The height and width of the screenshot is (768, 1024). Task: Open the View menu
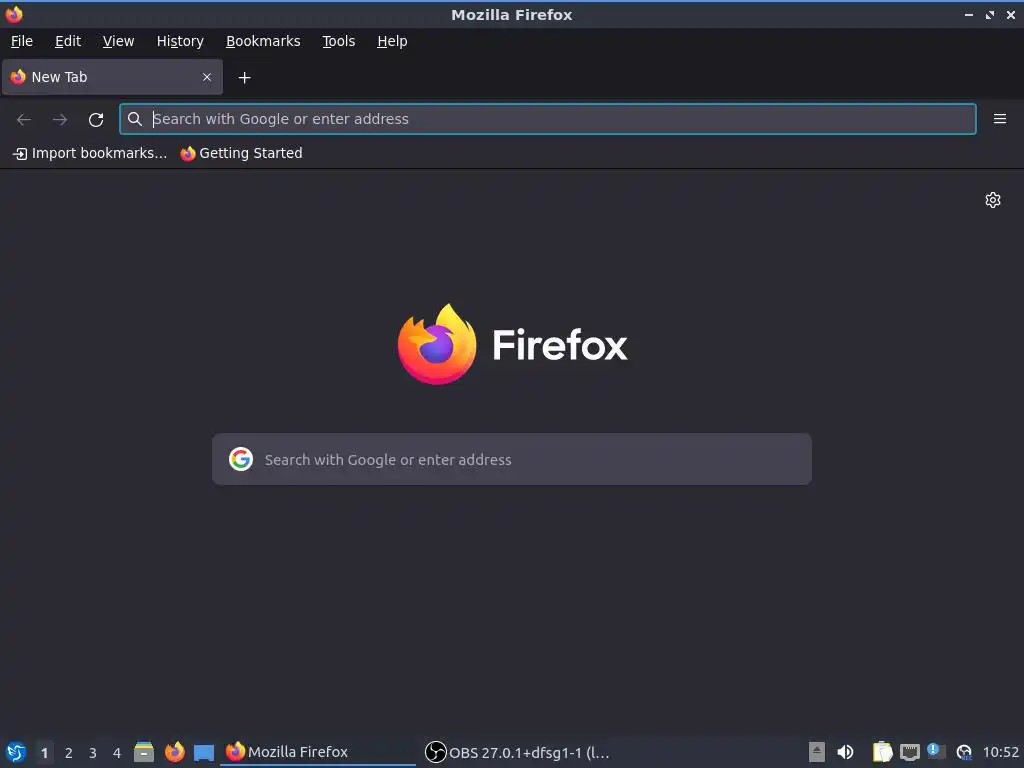tap(118, 41)
